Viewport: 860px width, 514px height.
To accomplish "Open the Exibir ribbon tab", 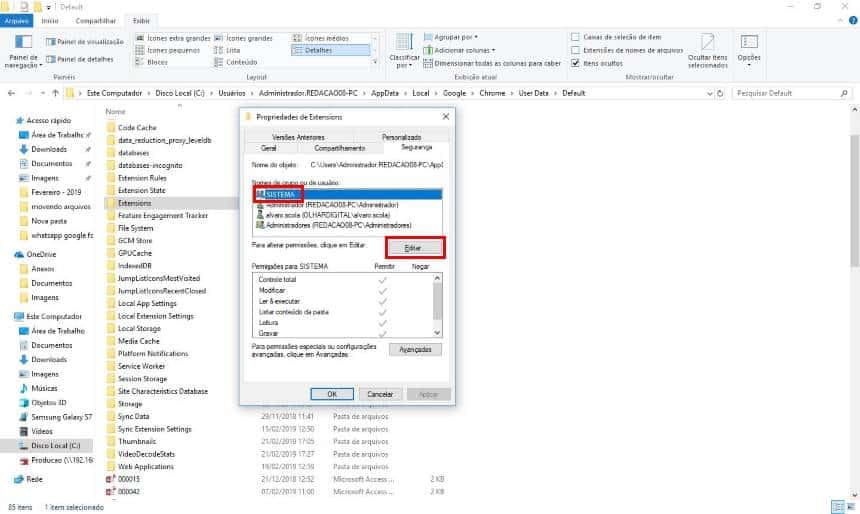I will tap(141, 21).
